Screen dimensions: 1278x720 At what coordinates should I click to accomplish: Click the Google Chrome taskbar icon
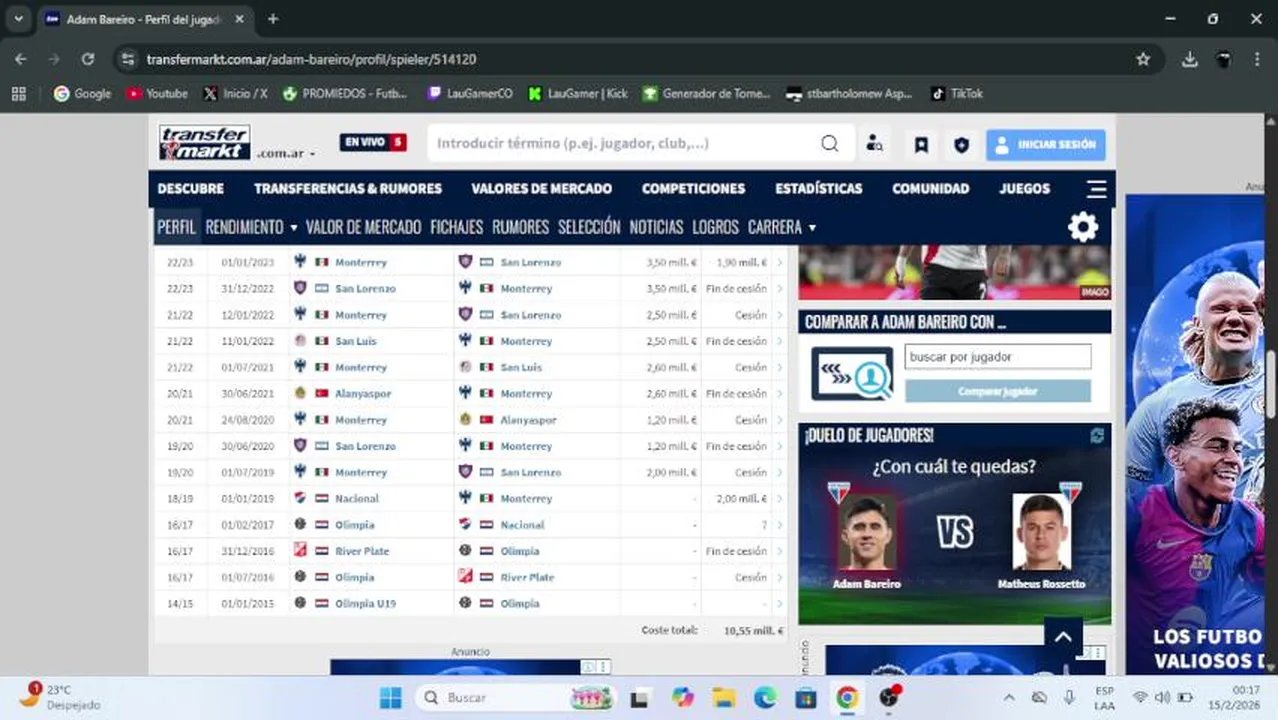(x=847, y=697)
